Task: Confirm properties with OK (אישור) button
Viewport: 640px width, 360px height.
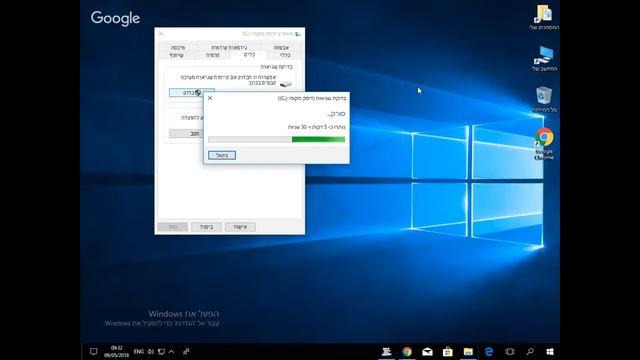Action: pyautogui.click(x=240, y=227)
